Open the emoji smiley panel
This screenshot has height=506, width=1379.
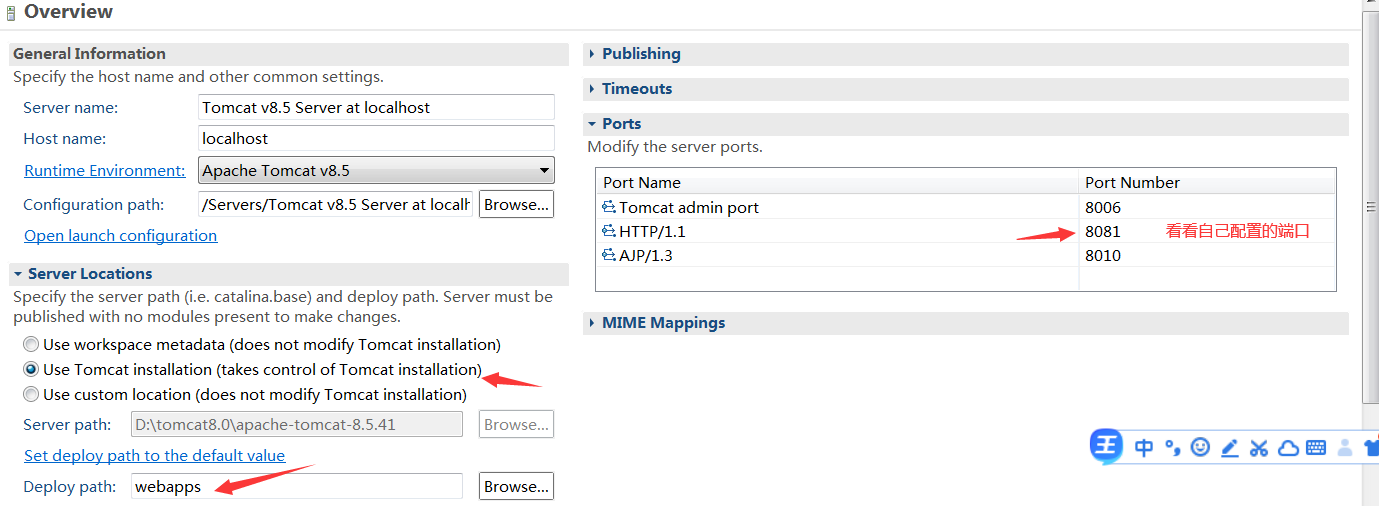pyautogui.click(x=1200, y=448)
